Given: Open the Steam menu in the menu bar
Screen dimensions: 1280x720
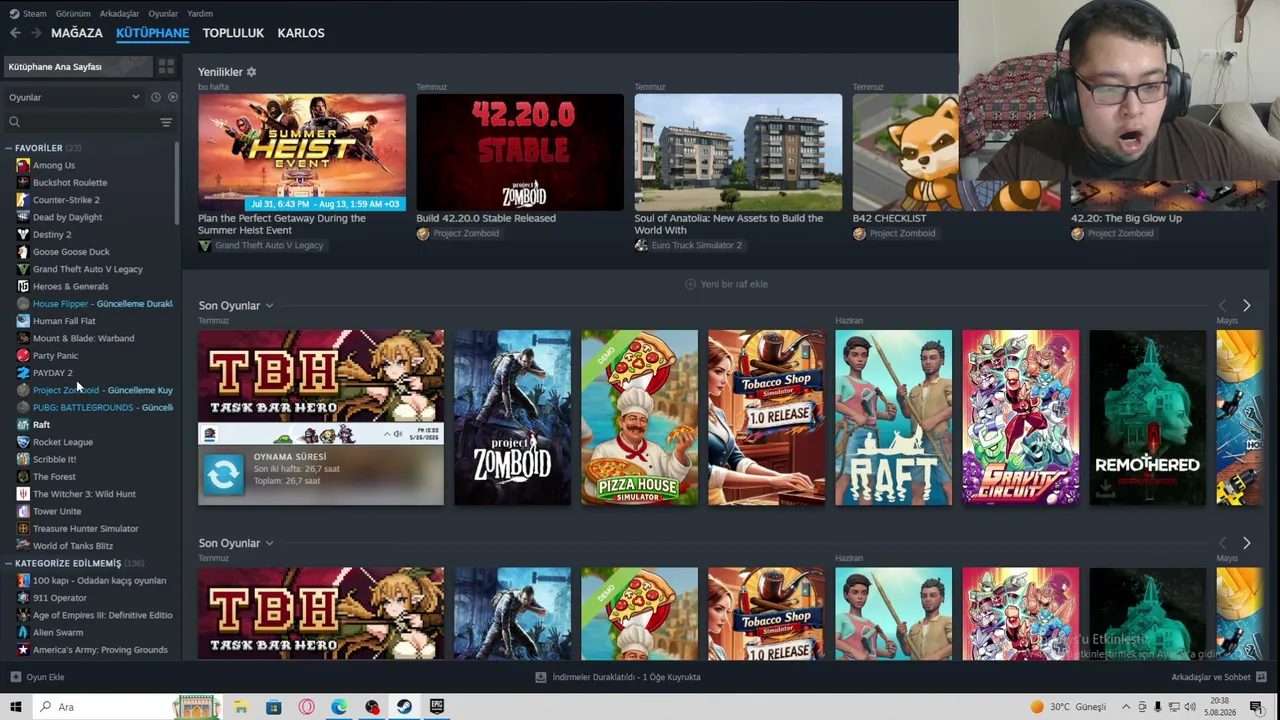Looking at the screenshot, I should 35,14.
